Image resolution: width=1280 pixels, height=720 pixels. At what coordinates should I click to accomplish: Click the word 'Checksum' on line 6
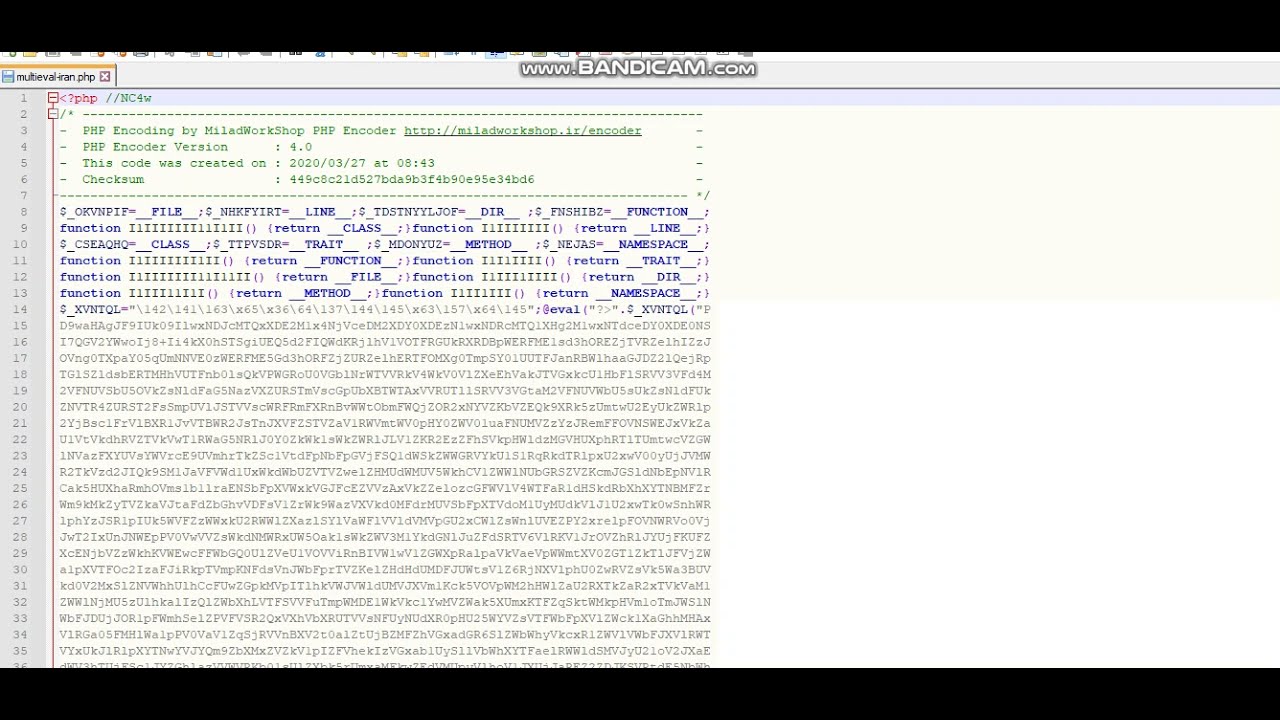click(x=113, y=179)
